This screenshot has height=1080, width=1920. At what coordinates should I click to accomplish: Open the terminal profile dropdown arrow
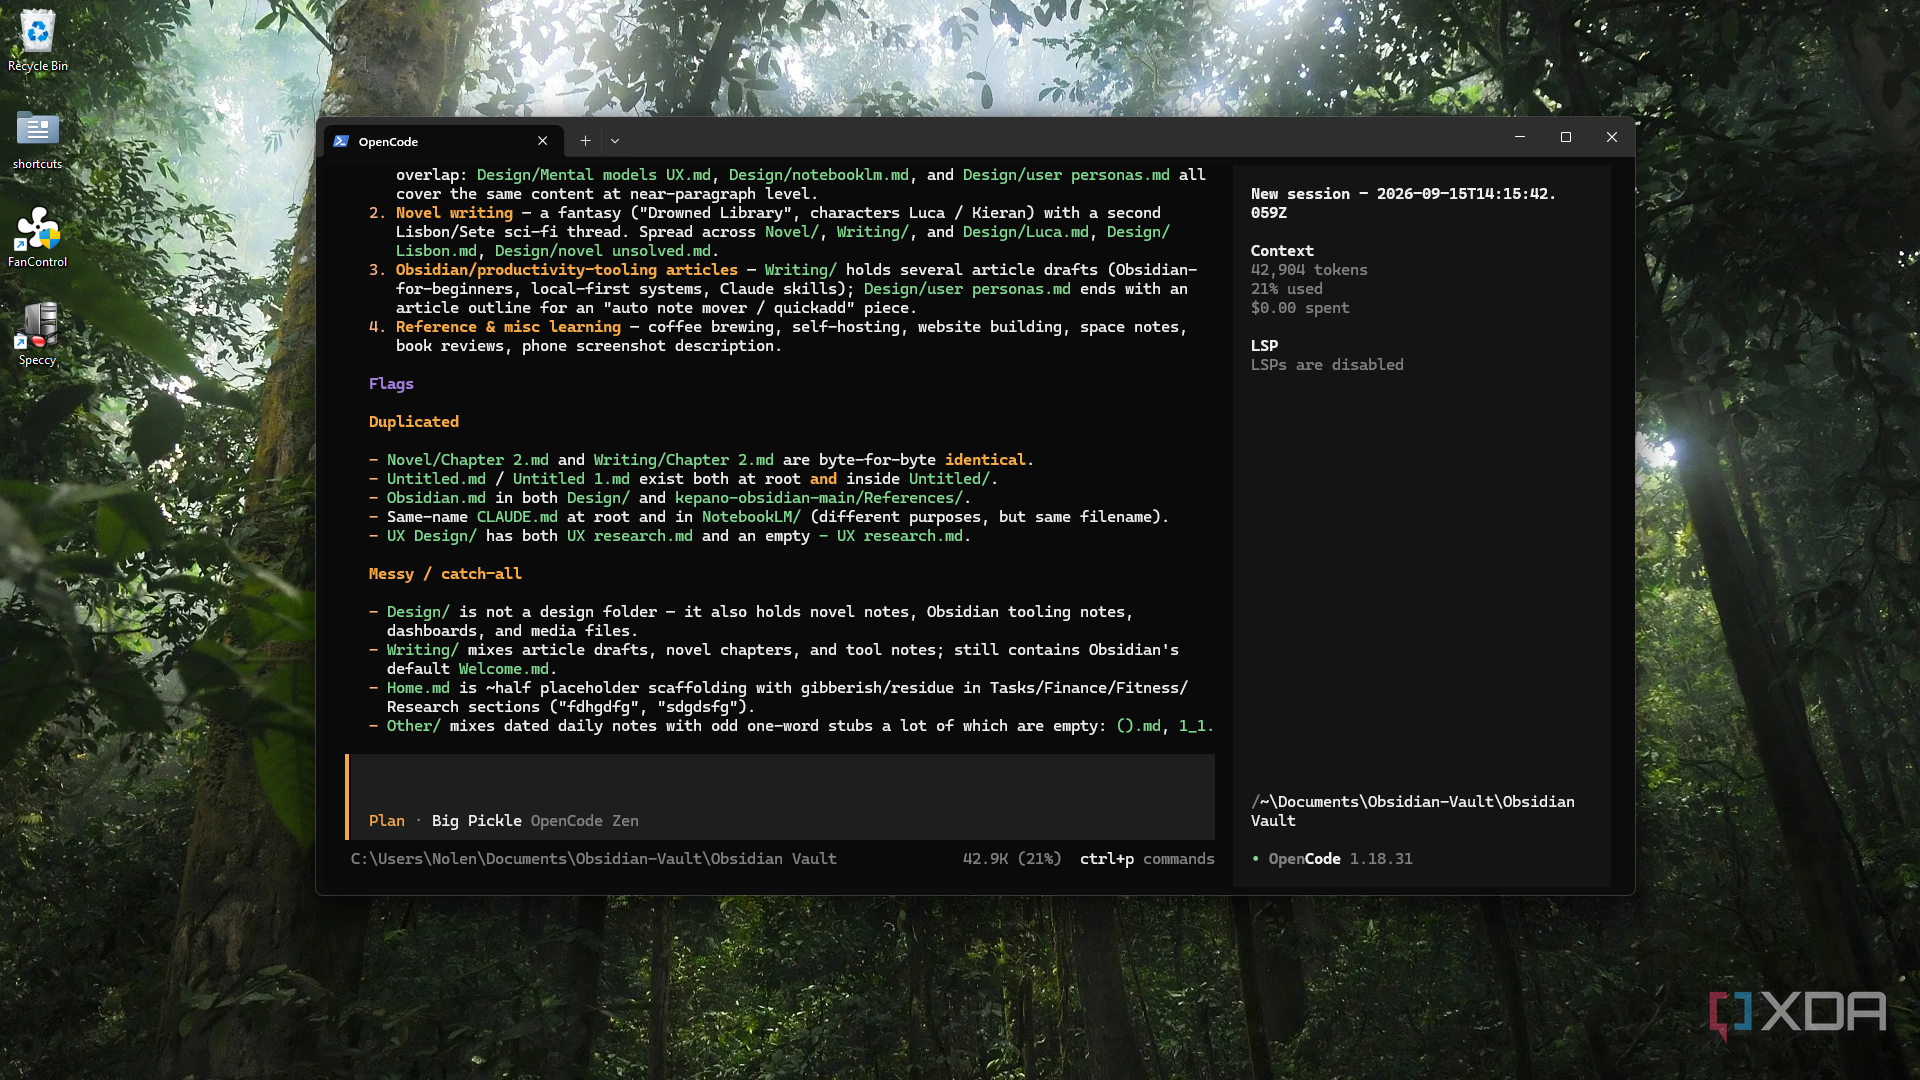pyautogui.click(x=615, y=141)
